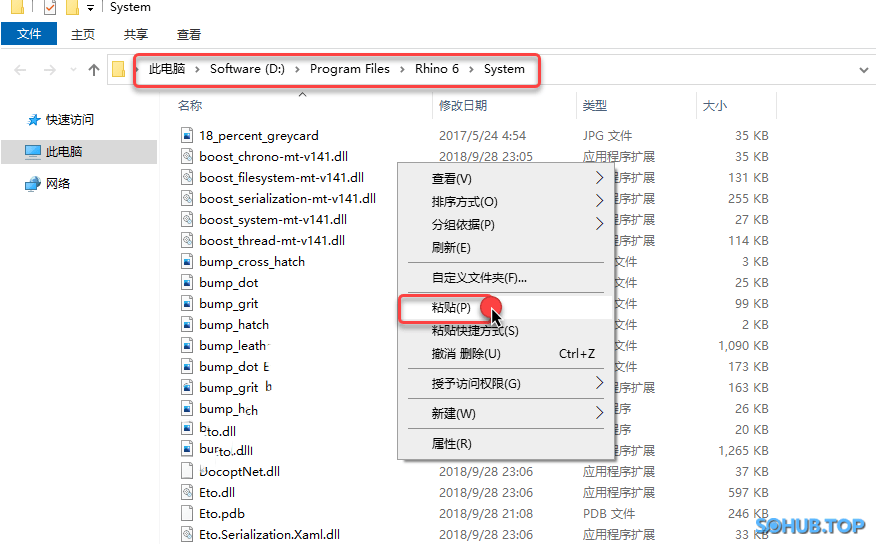Select Refresh (刷新) in context menu

coord(451,247)
